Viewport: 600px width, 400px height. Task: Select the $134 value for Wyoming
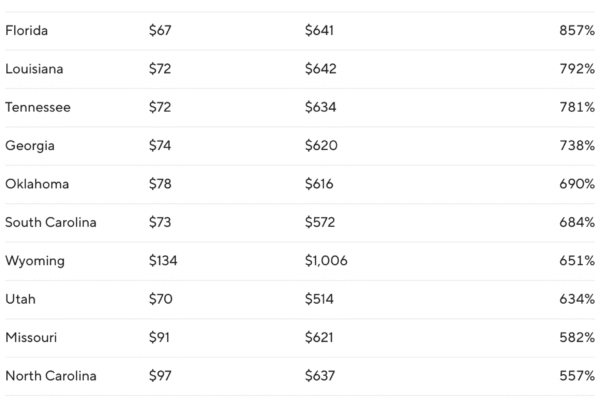[x=163, y=261]
